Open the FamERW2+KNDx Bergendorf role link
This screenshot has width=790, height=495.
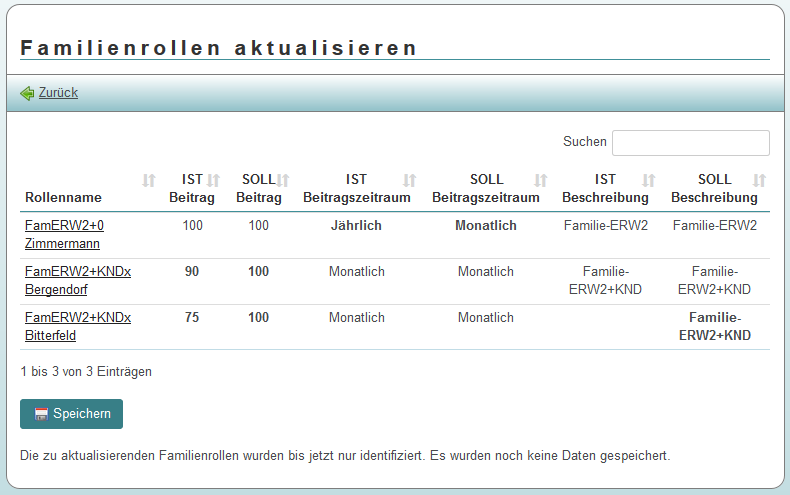[77, 280]
